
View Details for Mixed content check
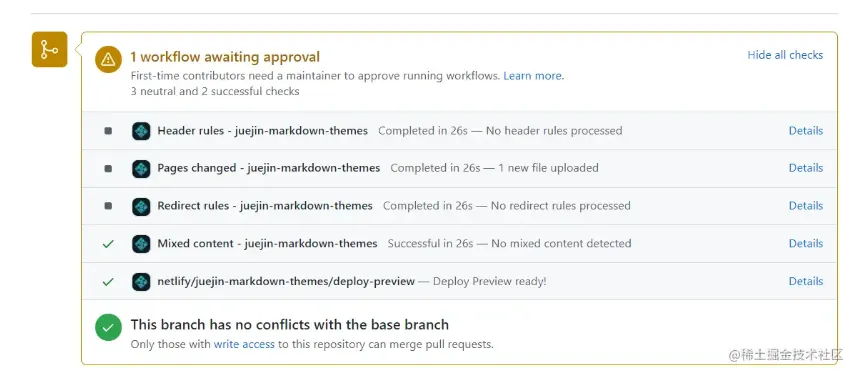point(805,244)
